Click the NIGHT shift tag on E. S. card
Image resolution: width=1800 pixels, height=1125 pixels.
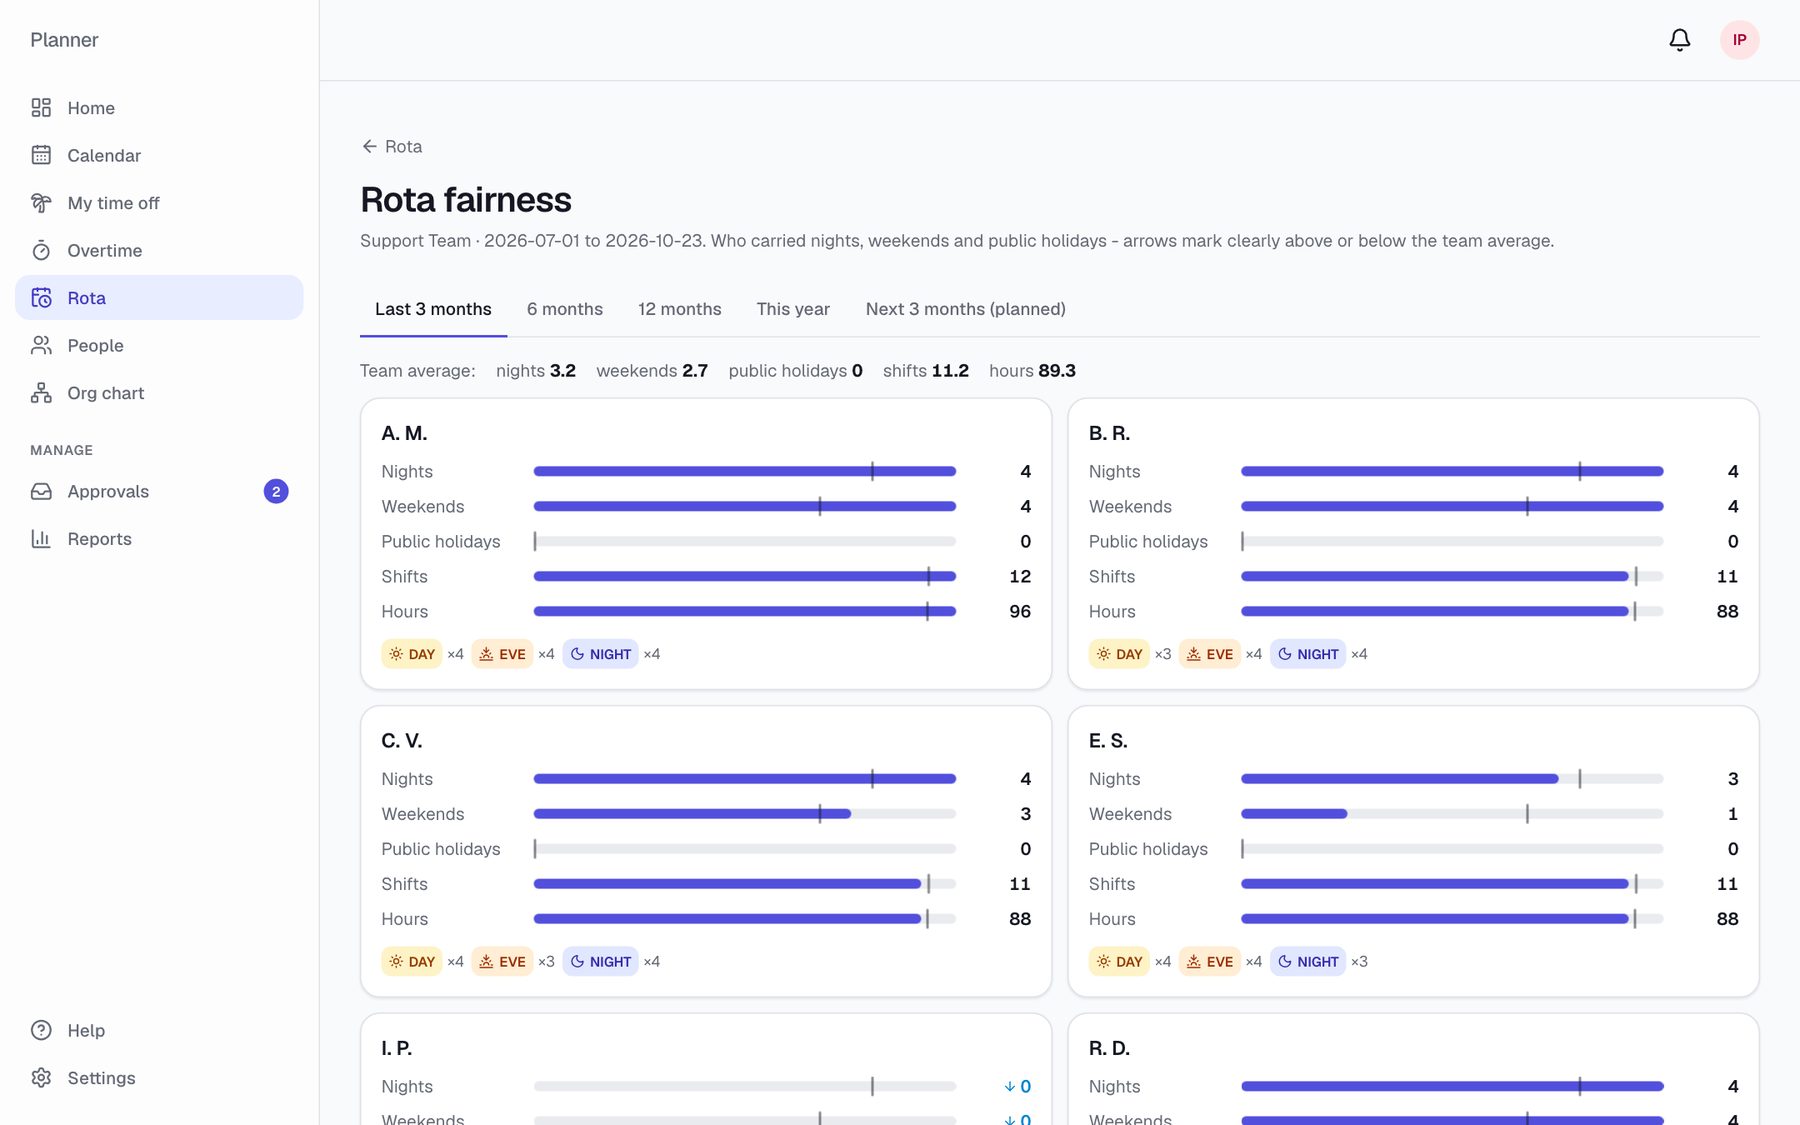click(1308, 962)
